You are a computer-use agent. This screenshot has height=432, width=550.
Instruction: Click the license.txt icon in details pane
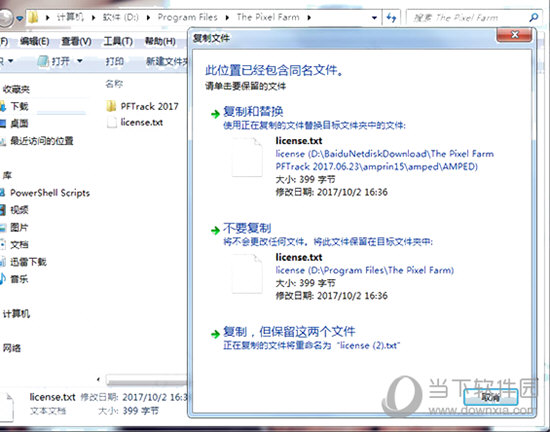coord(7,406)
